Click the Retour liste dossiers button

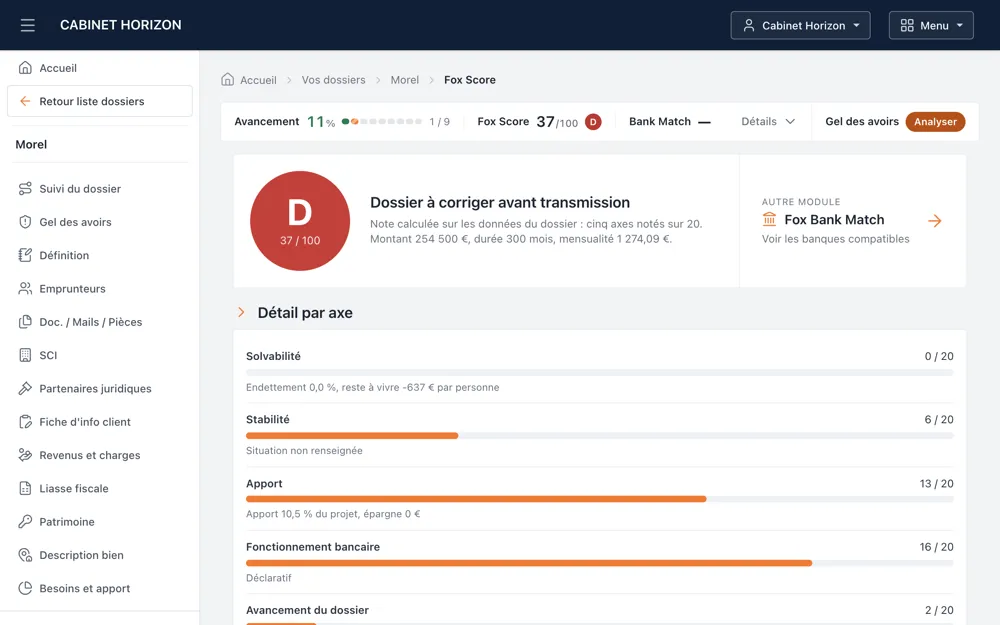coord(99,101)
